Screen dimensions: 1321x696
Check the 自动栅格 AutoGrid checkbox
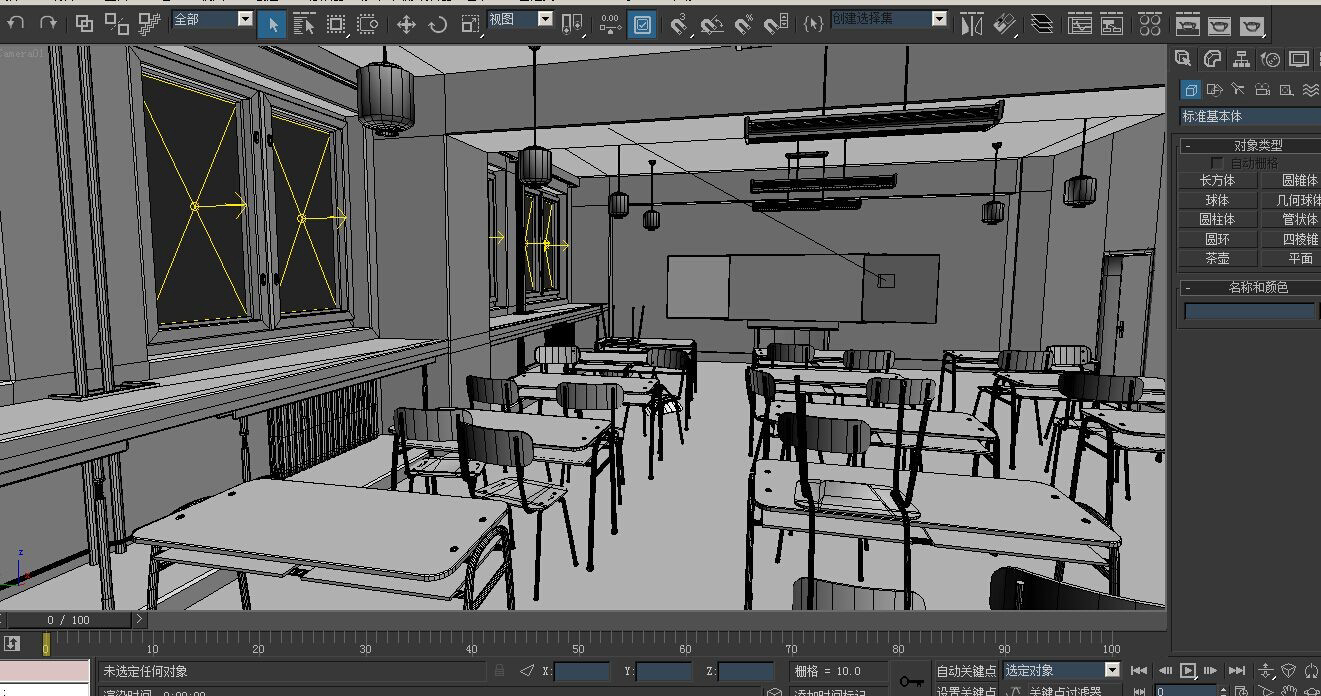1217,163
